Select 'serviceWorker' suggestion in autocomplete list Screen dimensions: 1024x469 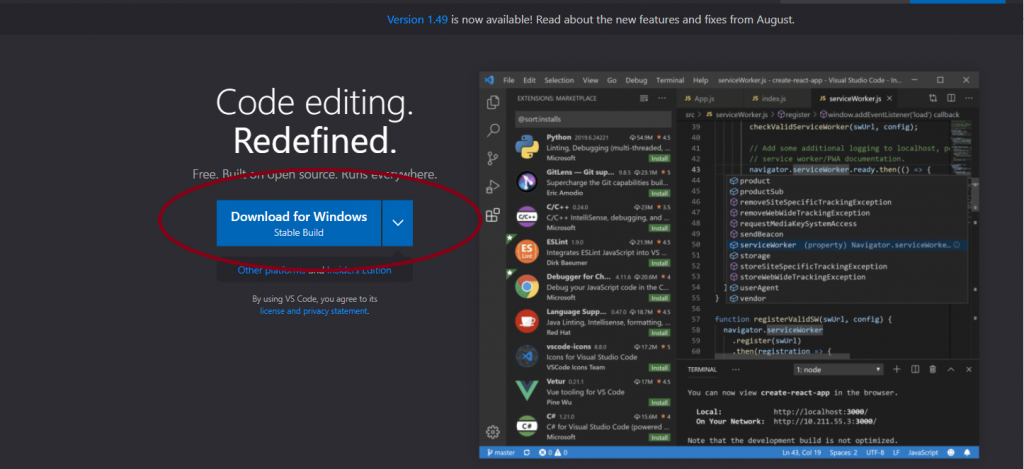coord(847,245)
